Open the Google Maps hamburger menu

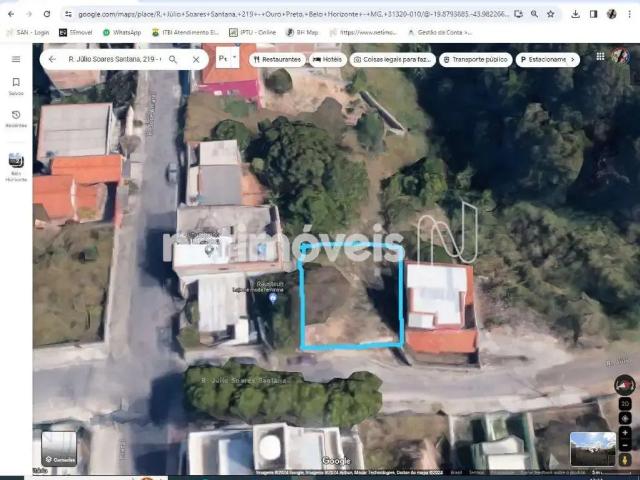point(16,59)
